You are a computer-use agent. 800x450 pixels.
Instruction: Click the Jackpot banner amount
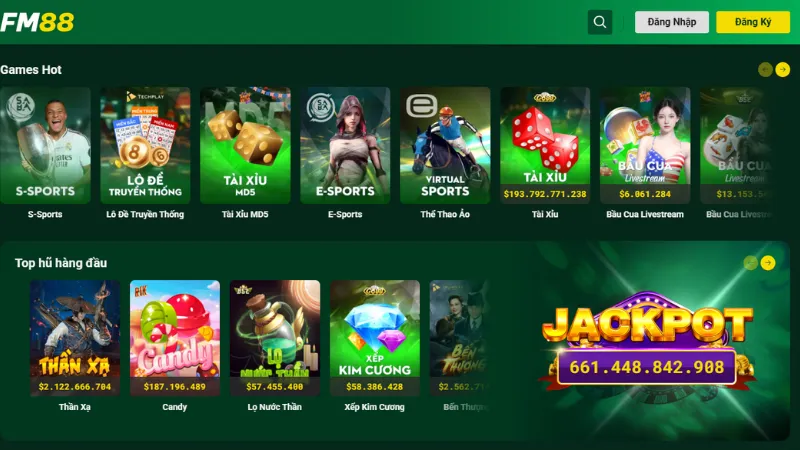(646, 367)
